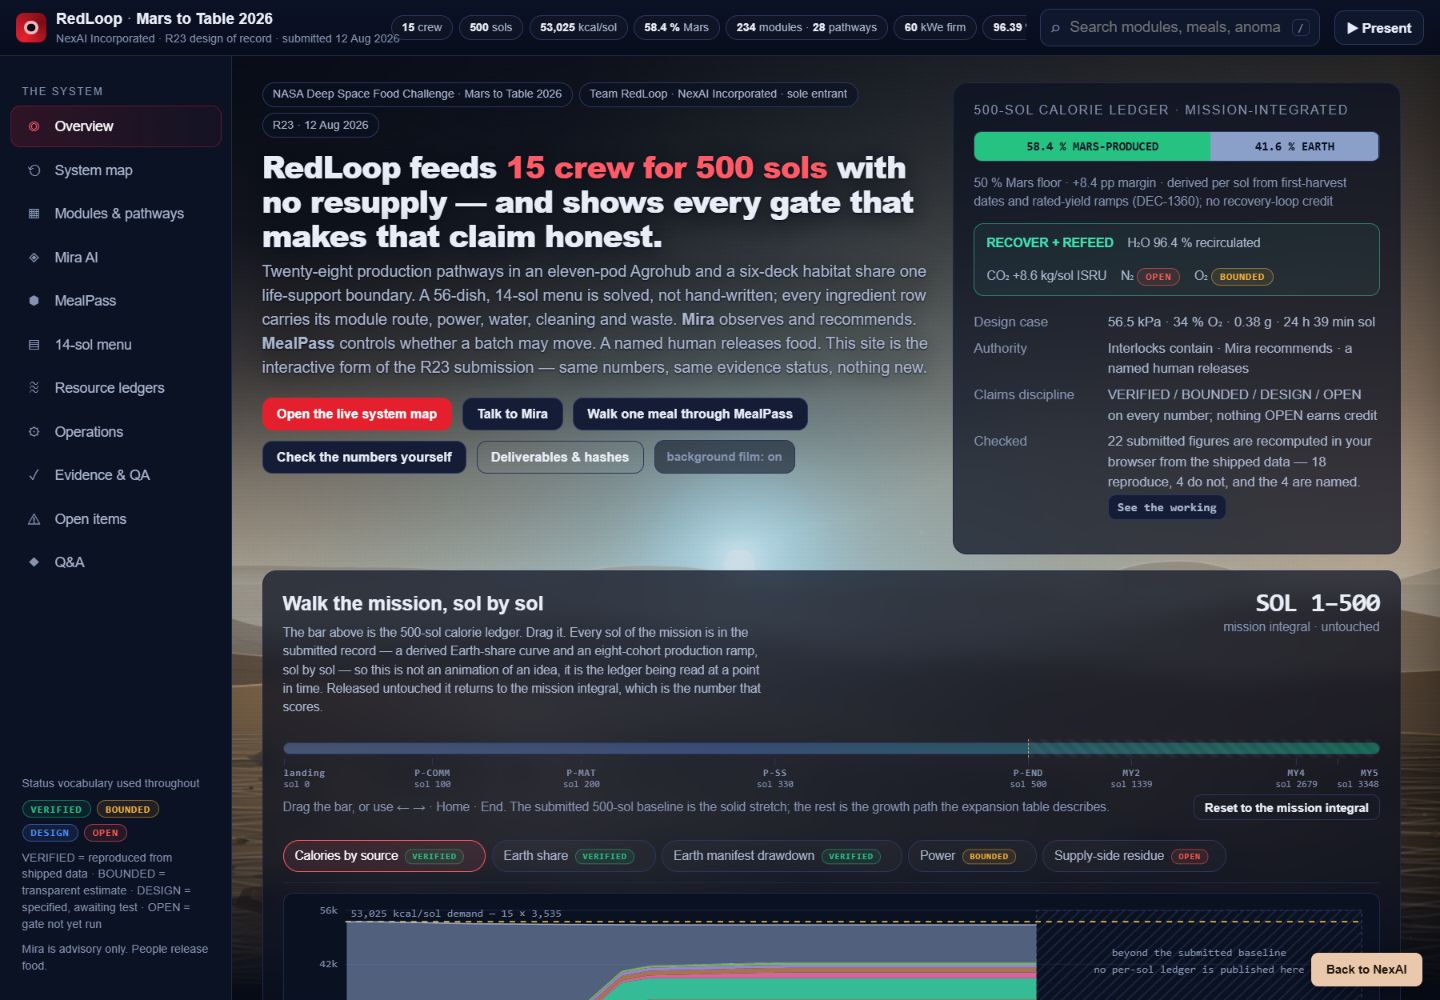
Task: Click the 234 modules · 28 pathways chip
Action: click(x=806, y=27)
